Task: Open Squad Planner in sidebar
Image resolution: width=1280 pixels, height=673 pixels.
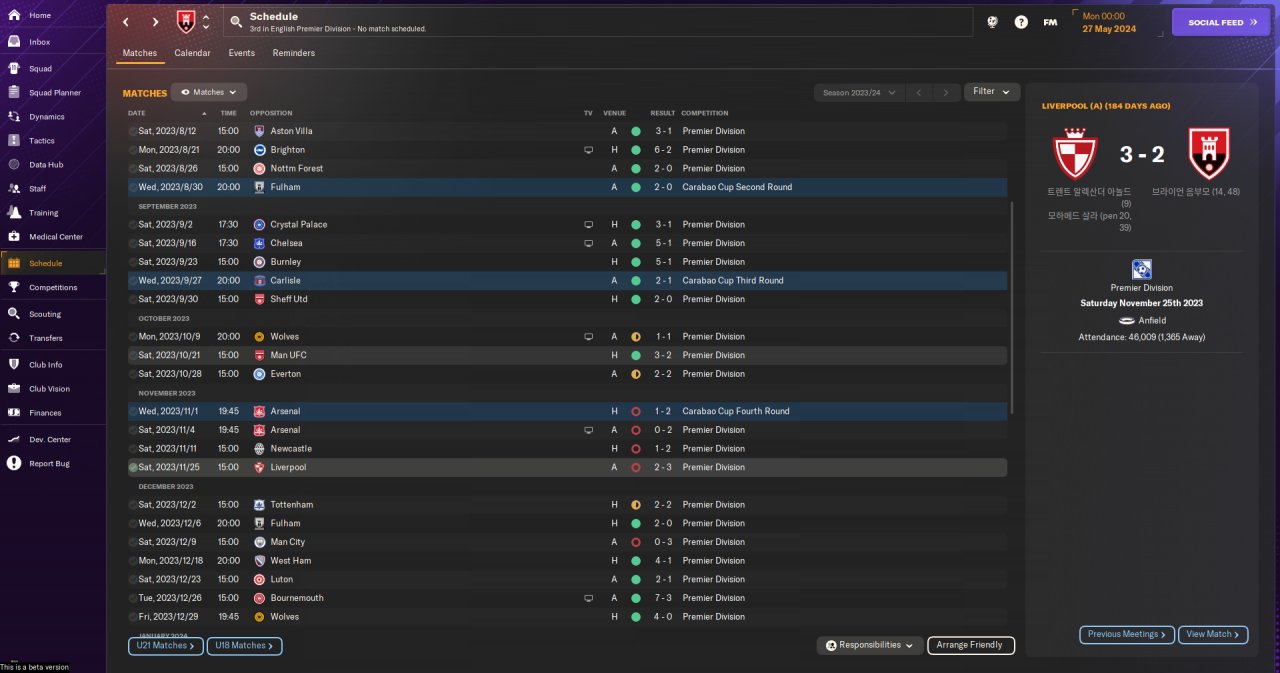Action: 53,93
